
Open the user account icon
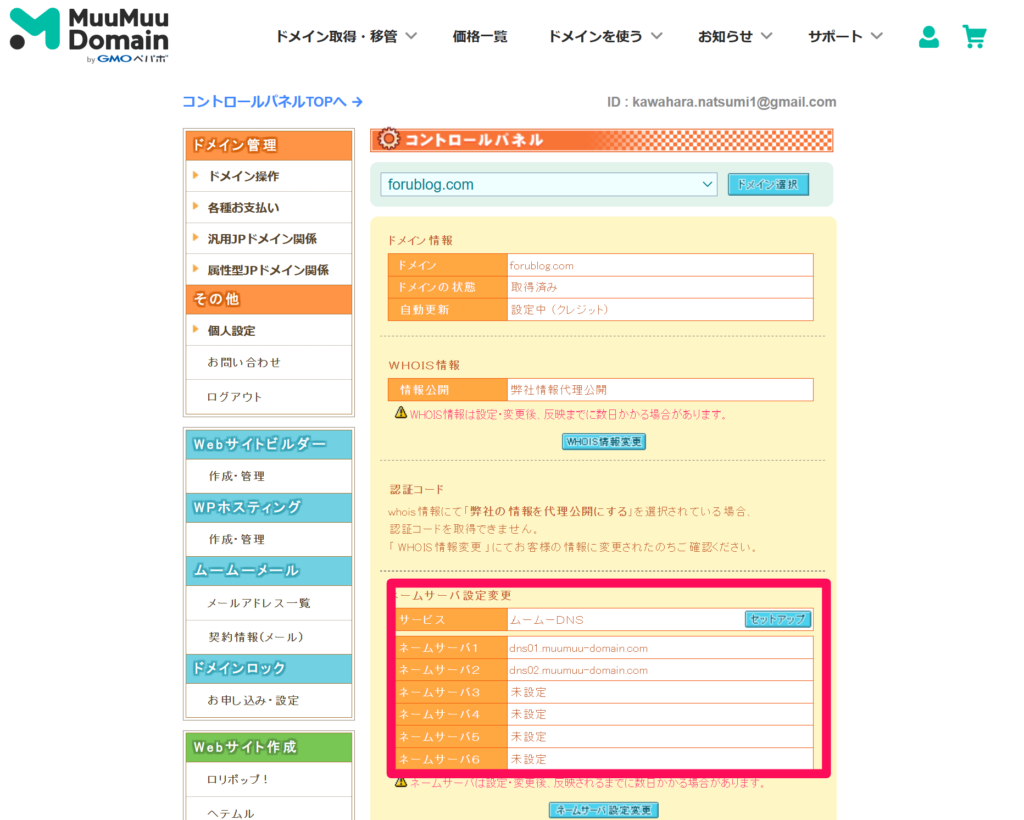tap(928, 36)
